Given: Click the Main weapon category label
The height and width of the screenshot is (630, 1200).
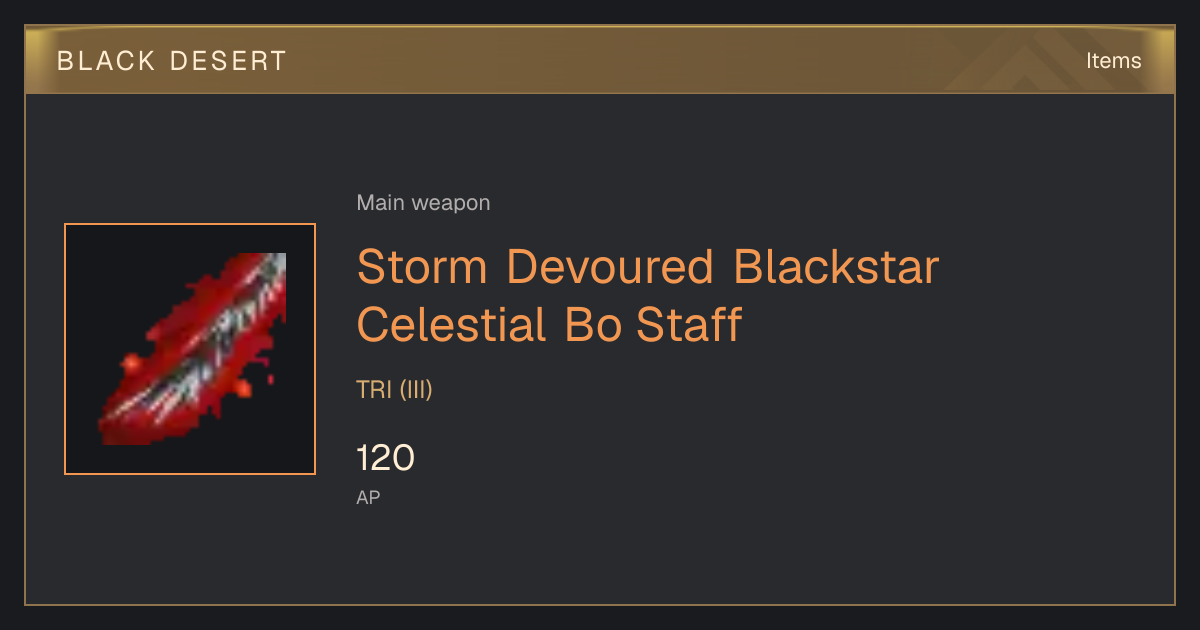Looking at the screenshot, I should [423, 203].
